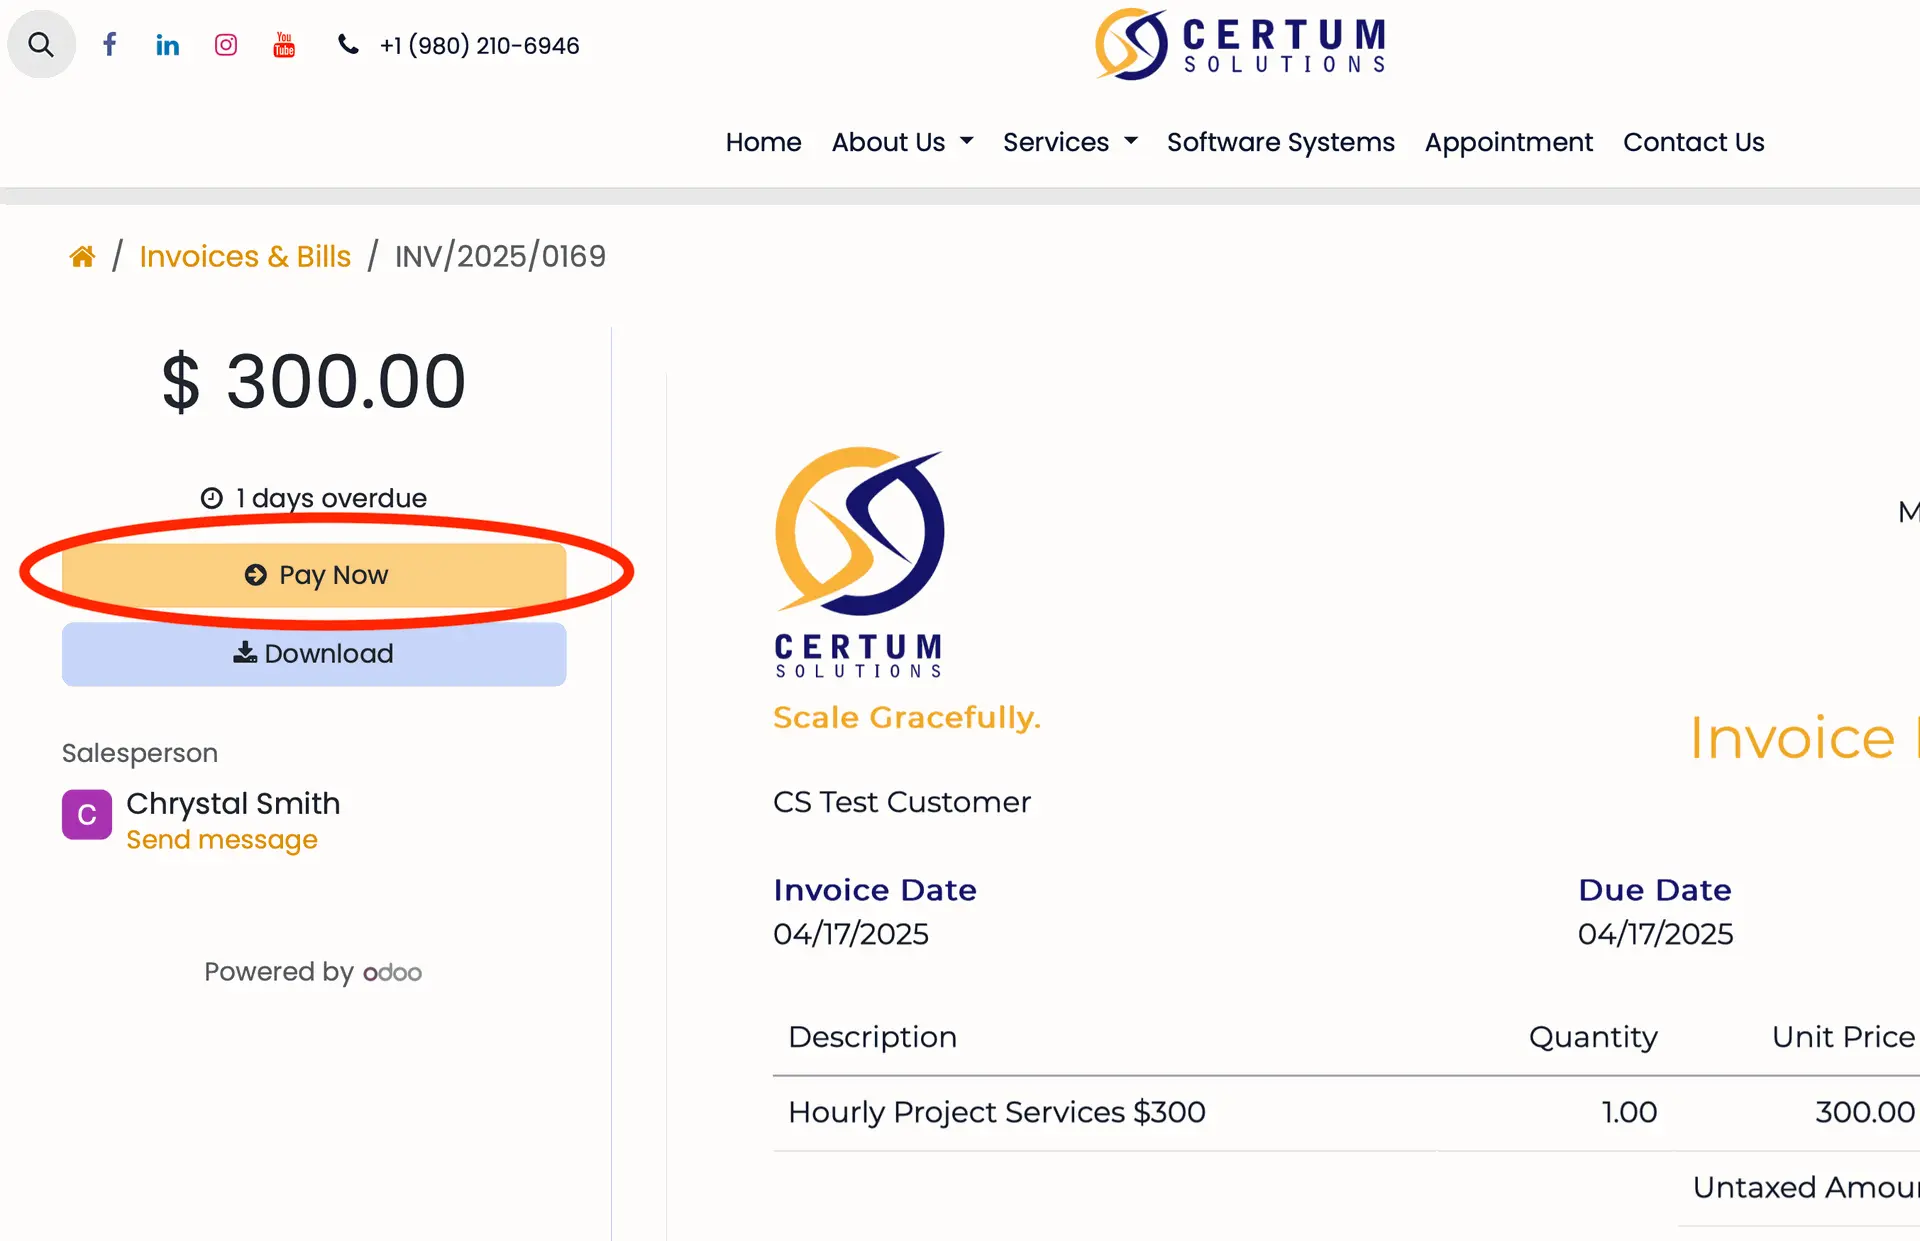Click the circled Pay Now button
This screenshot has height=1241, width=1920.
pyautogui.click(x=313, y=574)
